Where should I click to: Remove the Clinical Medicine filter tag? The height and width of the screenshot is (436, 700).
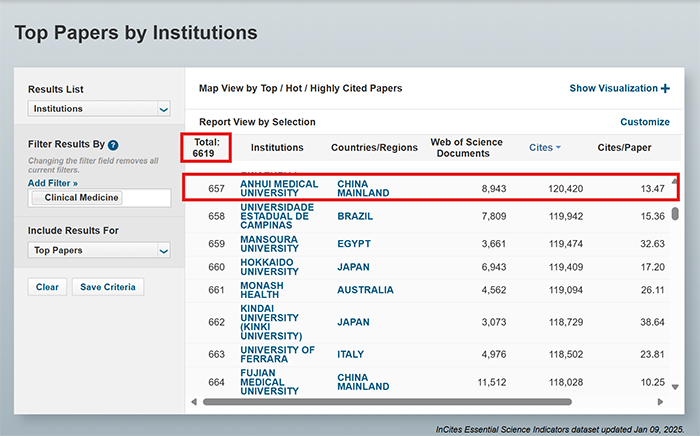(x=38, y=198)
